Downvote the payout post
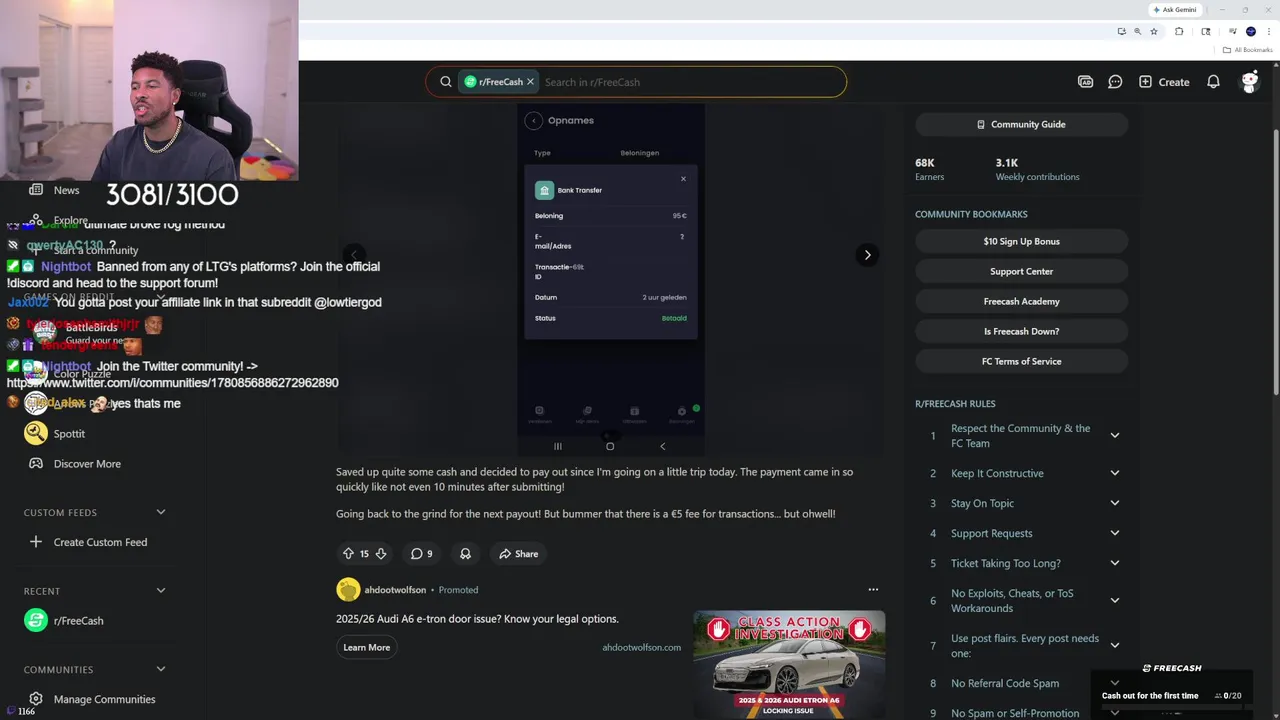 point(381,554)
